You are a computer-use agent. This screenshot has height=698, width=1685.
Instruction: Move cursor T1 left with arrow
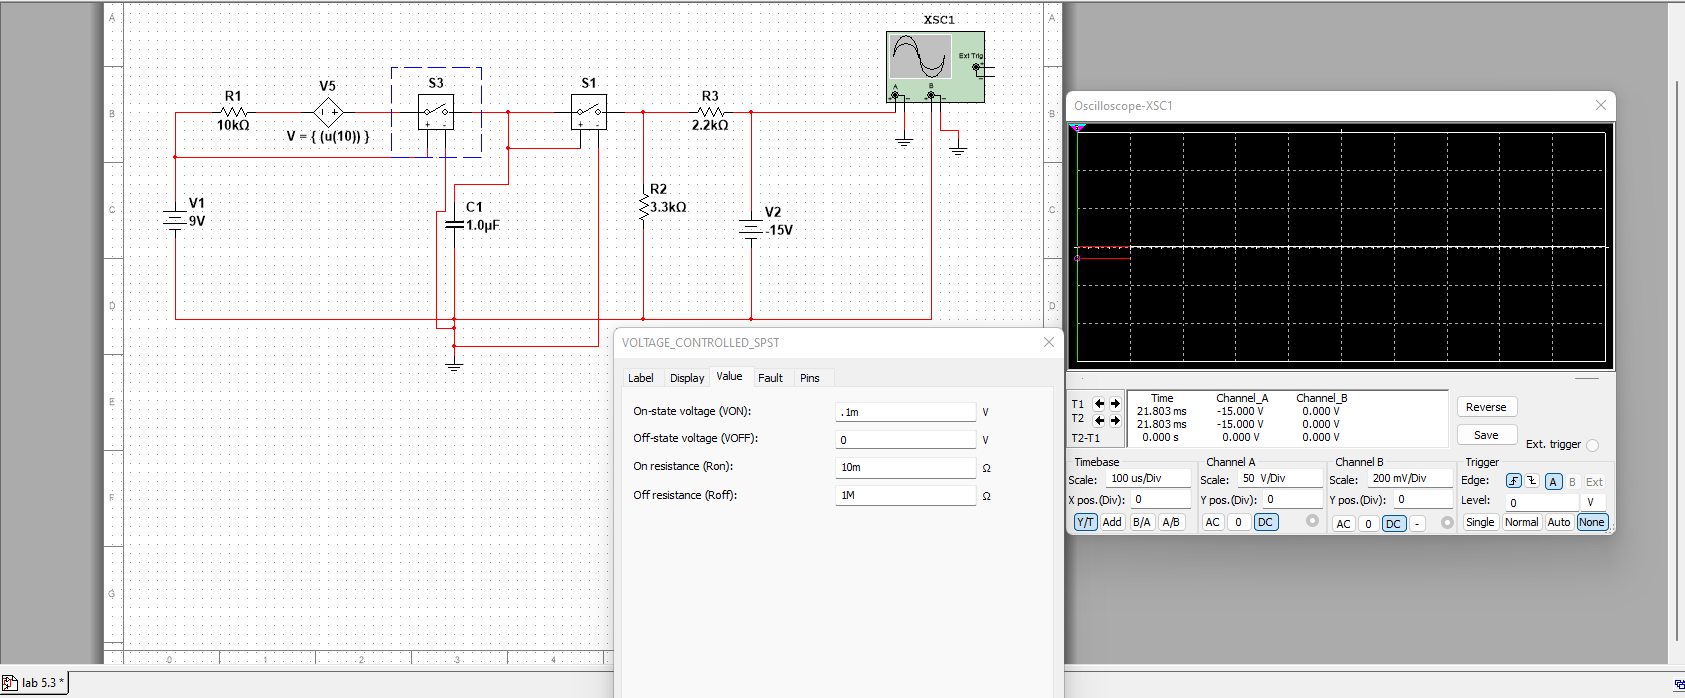coord(1099,404)
